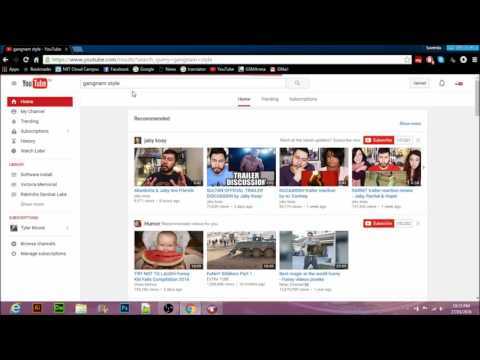This screenshot has width=480, height=360.
Task: Open the Chrome menu icon
Action: 475,60
